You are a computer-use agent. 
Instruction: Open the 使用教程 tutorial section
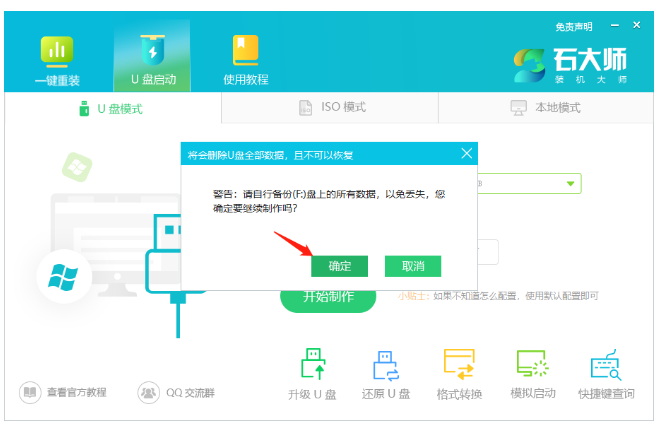pos(245,58)
